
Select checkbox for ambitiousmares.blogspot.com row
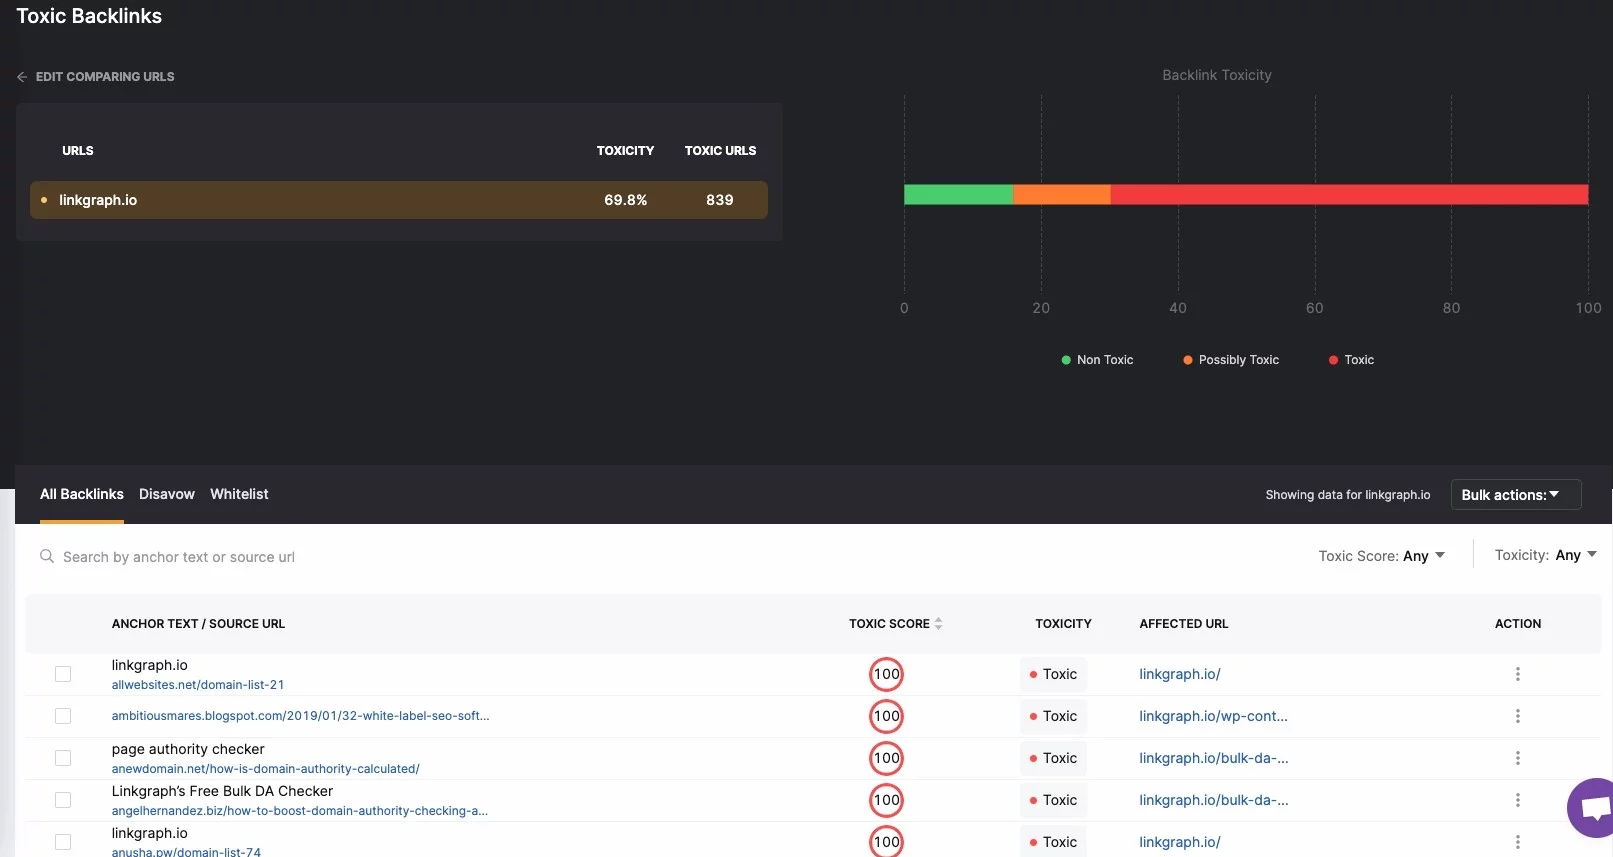63,716
